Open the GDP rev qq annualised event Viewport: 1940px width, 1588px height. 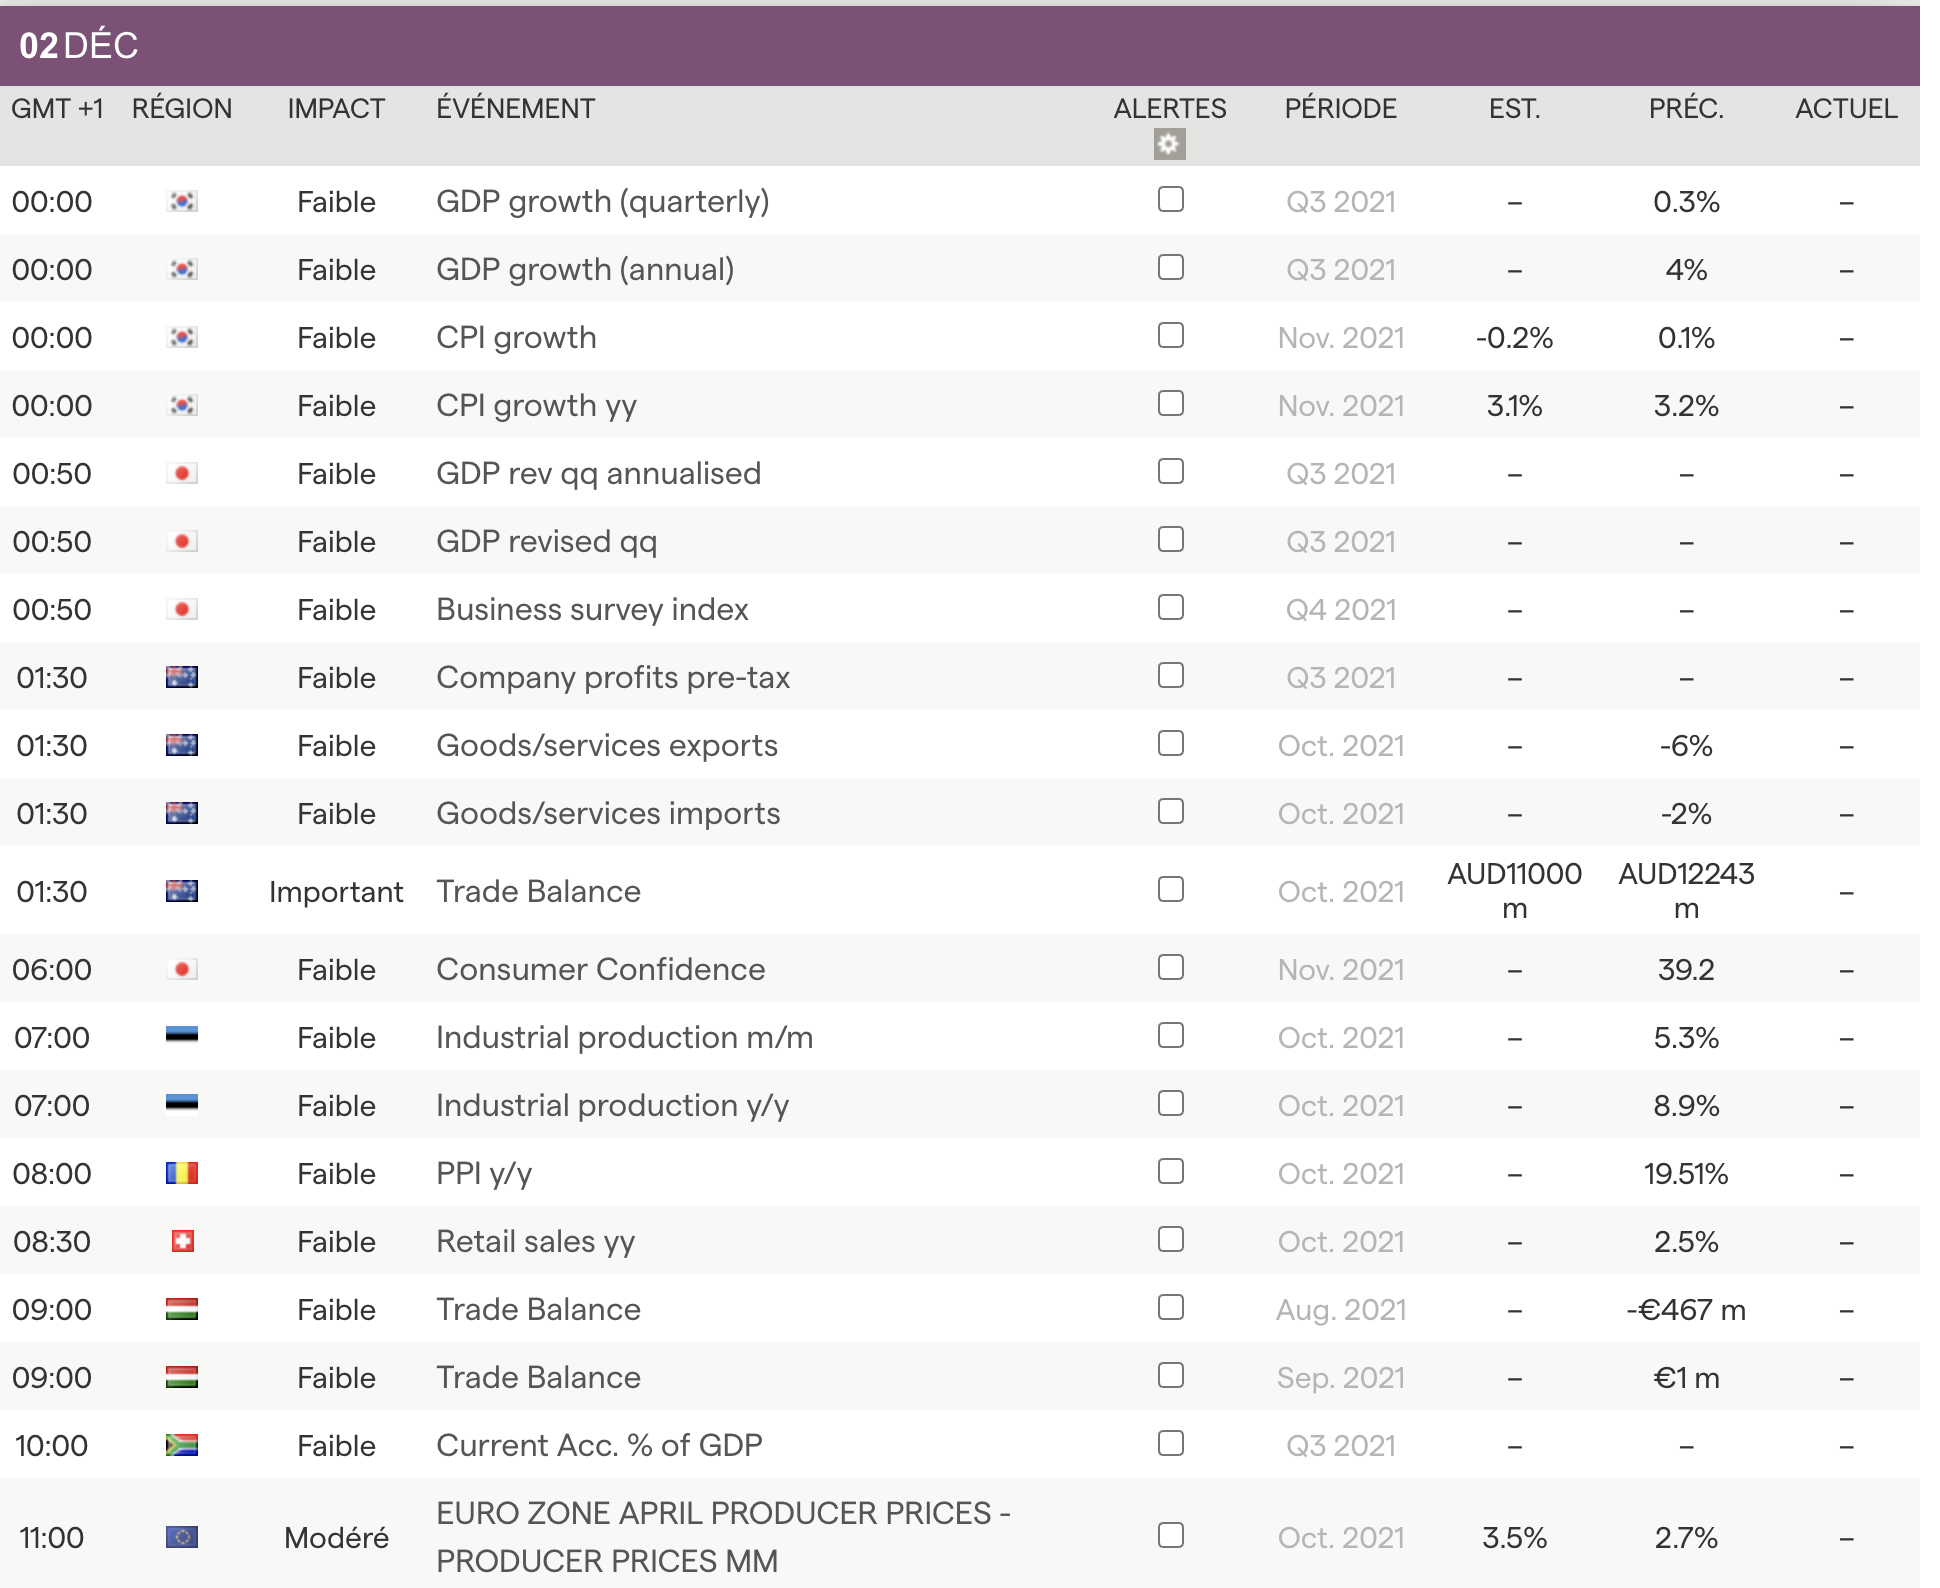click(598, 473)
